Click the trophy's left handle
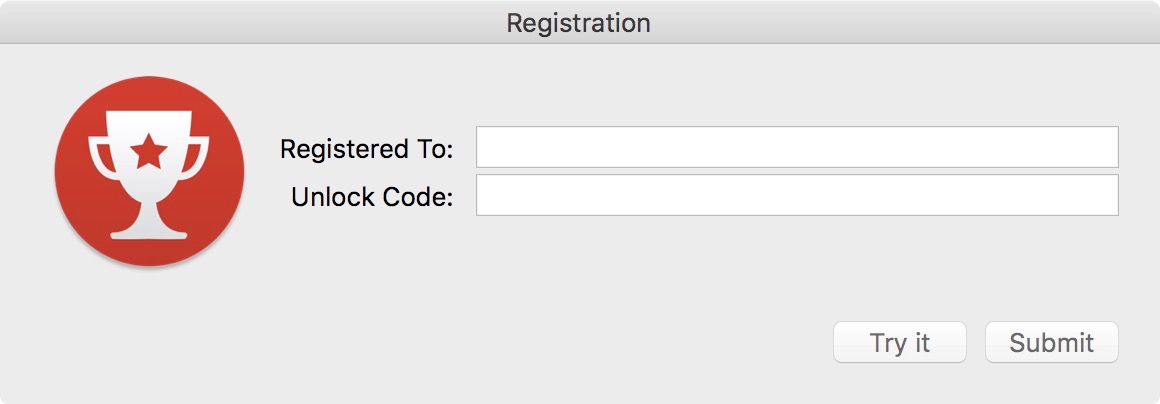This screenshot has height=404, width=1160. 99,158
